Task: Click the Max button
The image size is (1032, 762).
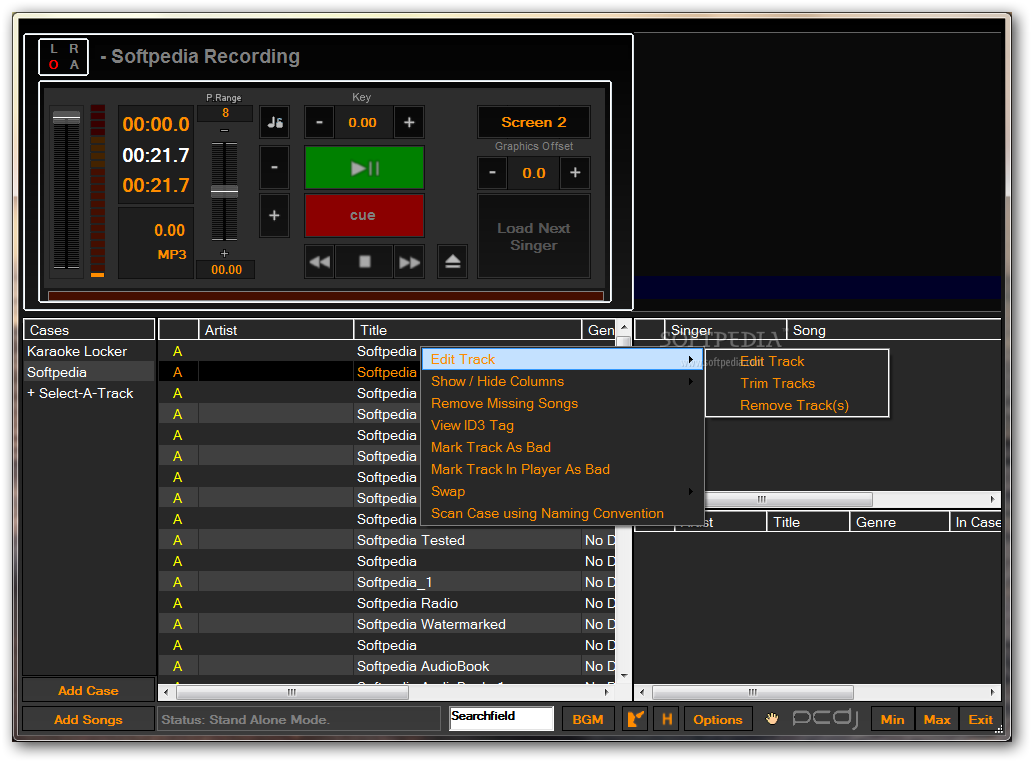Action: point(937,719)
